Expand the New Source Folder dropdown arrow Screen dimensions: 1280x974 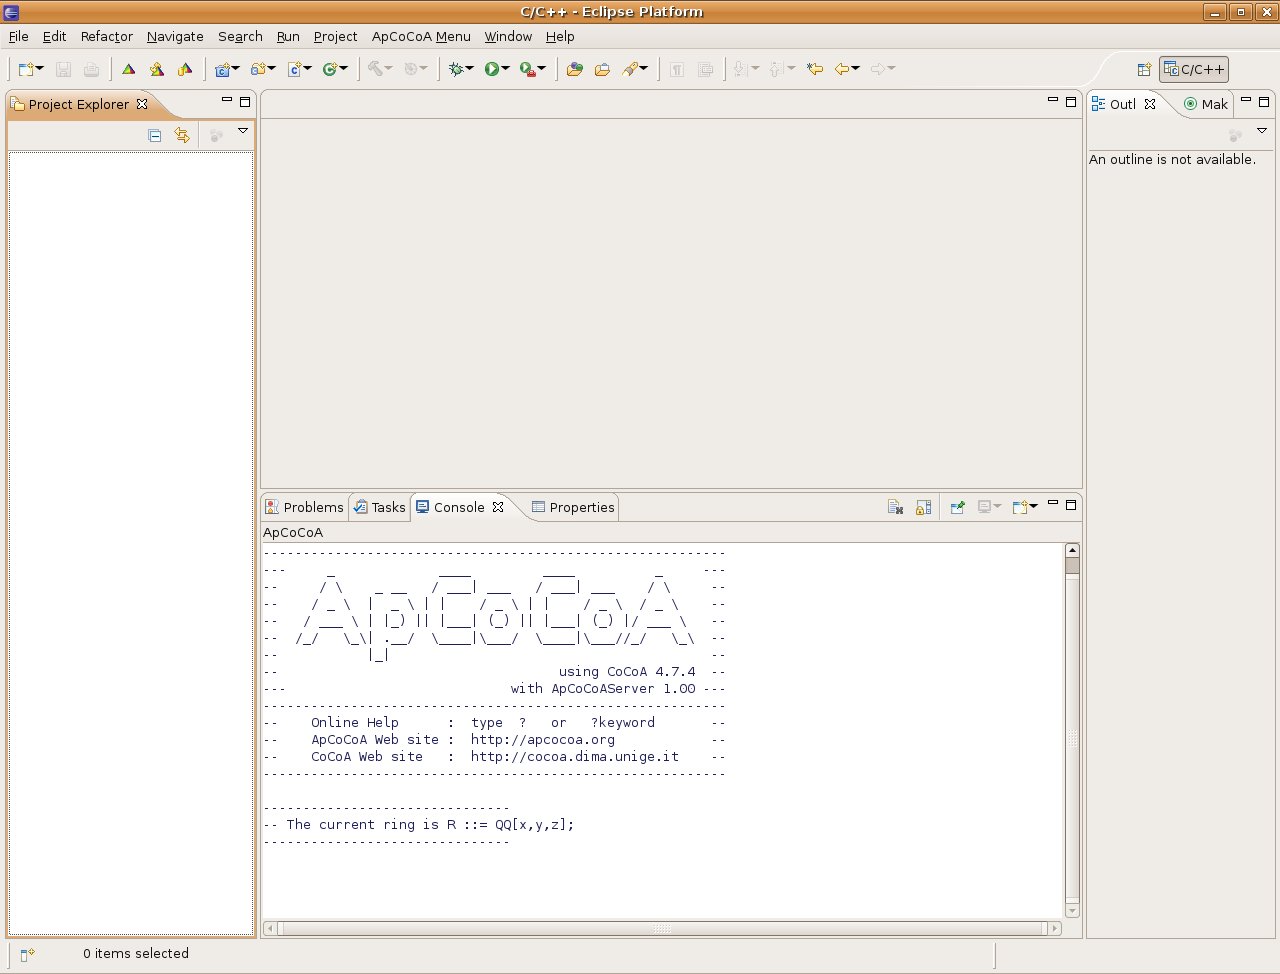[x=272, y=69]
